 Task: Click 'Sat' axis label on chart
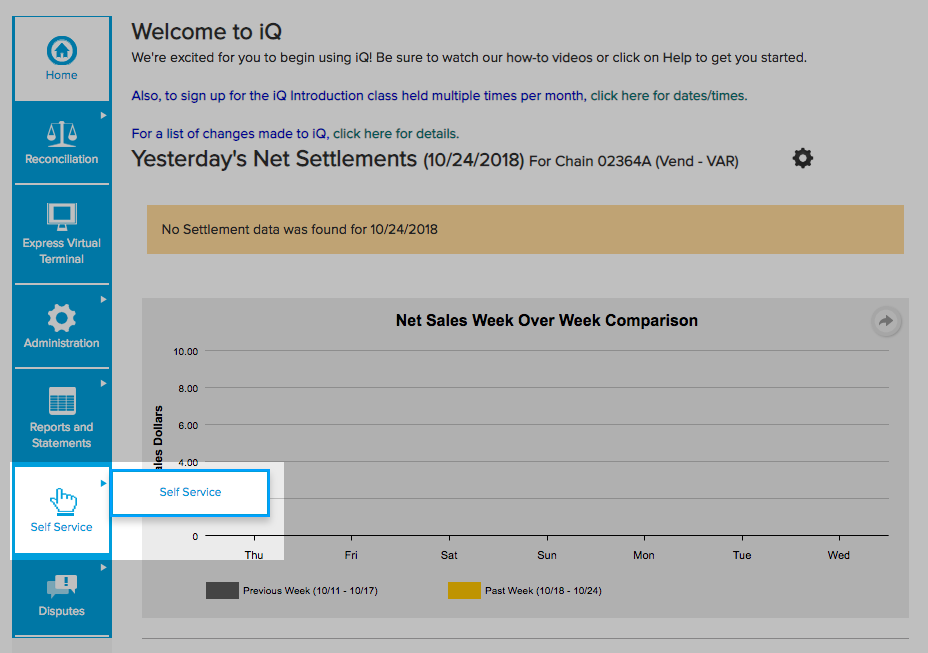click(449, 555)
